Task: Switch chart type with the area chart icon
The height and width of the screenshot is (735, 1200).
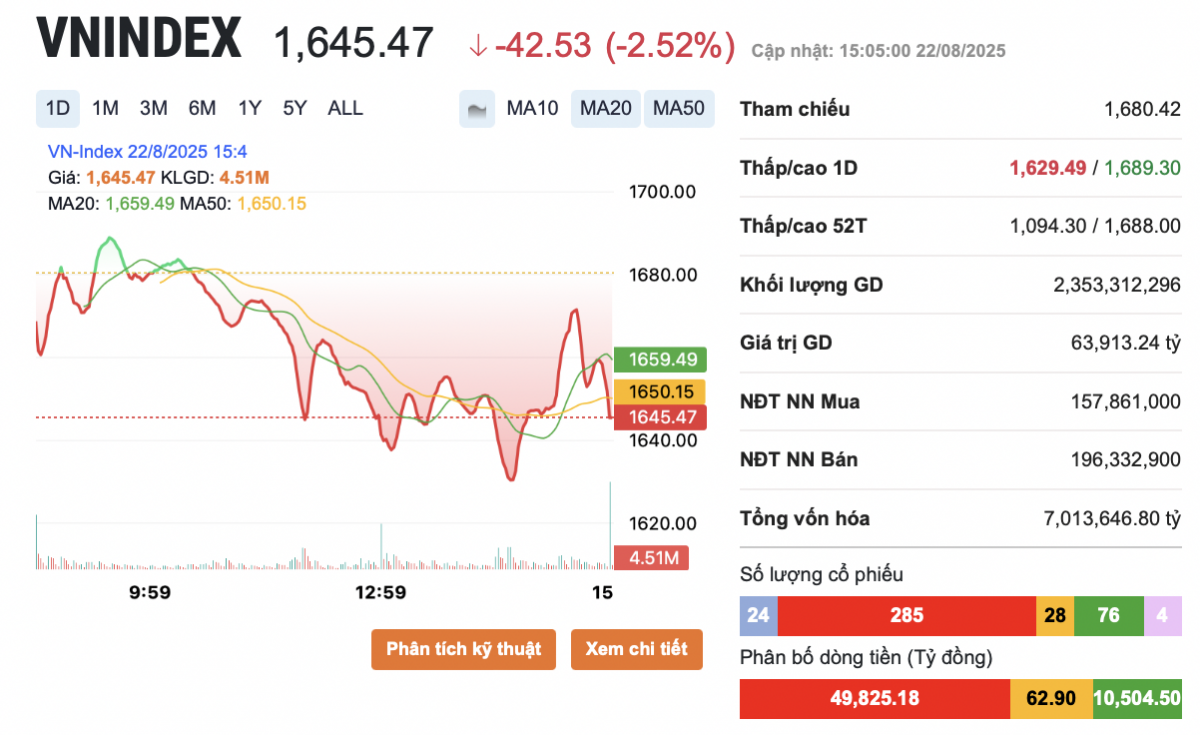Action: [477, 109]
